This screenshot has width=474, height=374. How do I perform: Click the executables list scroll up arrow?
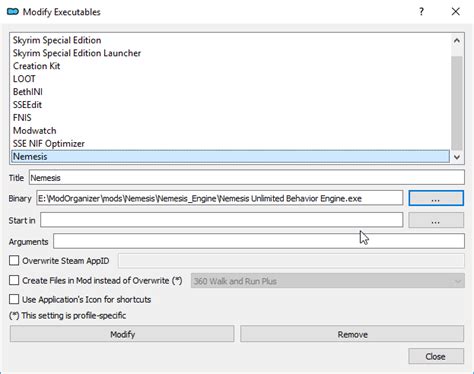[x=457, y=41]
